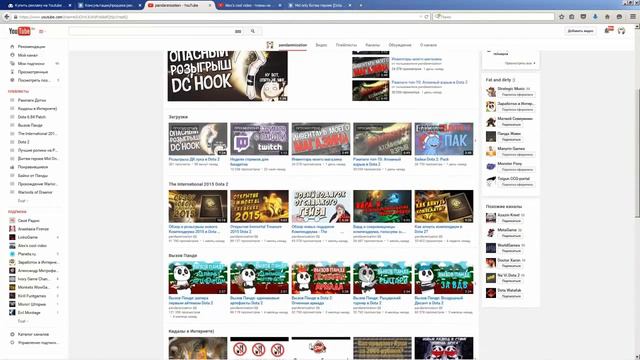Open the YouTube notifications bell
The height and width of the screenshot is (360, 640).
pyautogui.click(x=608, y=31)
